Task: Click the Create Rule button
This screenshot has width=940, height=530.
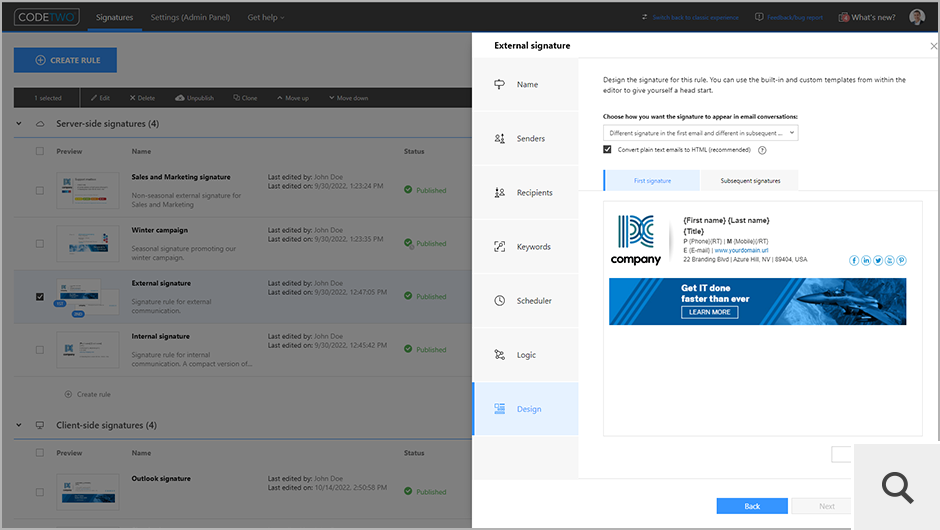Action: coord(65,60)
